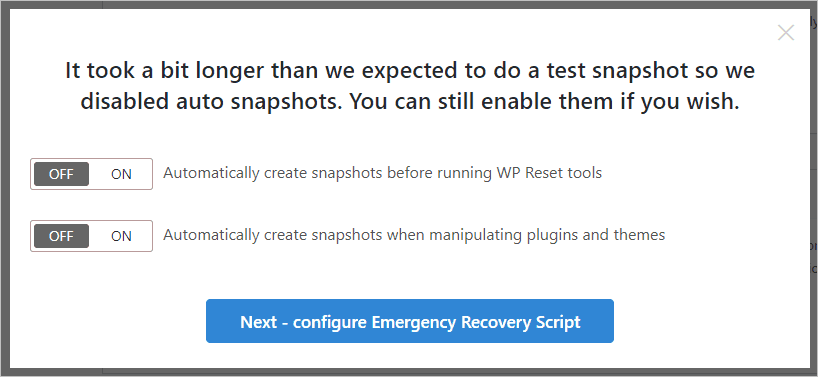Image resolution: width=818 pixels, height=377 pixels.
Task: Close the dialog using the X icon
Action: click(786, 33)
